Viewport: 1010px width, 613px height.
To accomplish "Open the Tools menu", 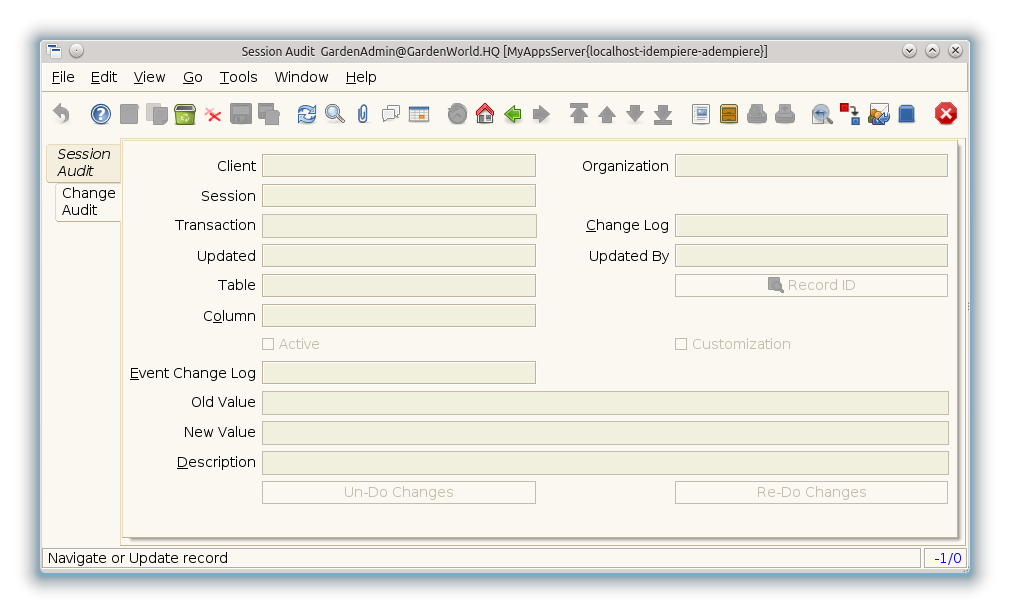I will pos(238,77).
